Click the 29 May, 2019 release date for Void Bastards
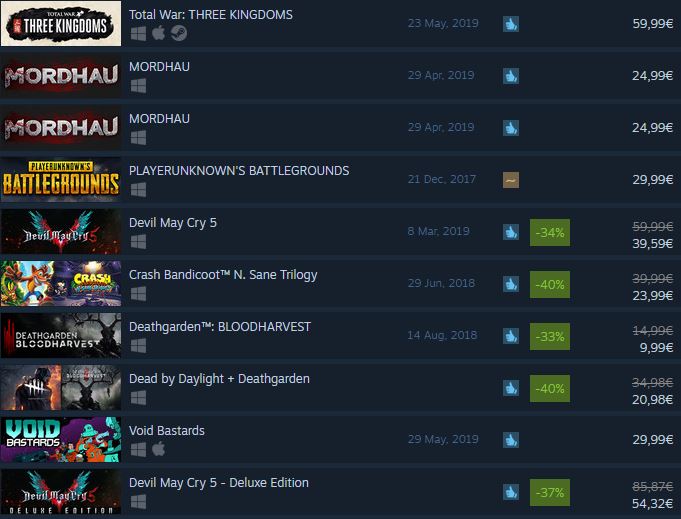This screenshot has width=681, height=519. pos(443,440)
